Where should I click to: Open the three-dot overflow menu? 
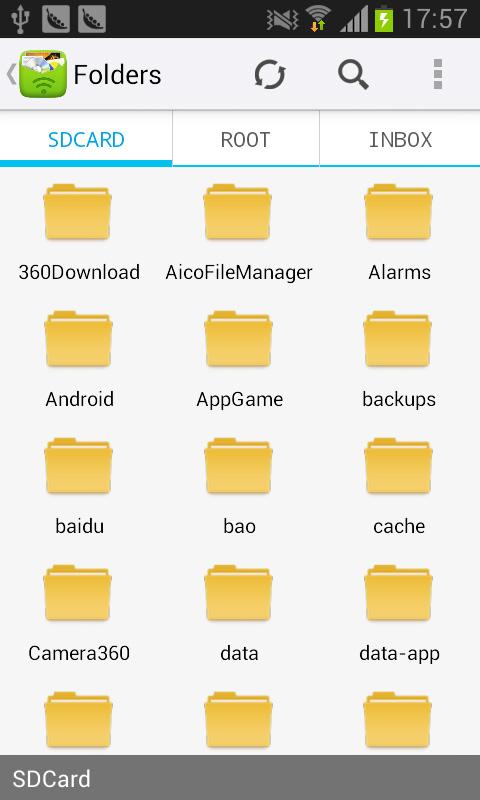(x=438, y=74)
